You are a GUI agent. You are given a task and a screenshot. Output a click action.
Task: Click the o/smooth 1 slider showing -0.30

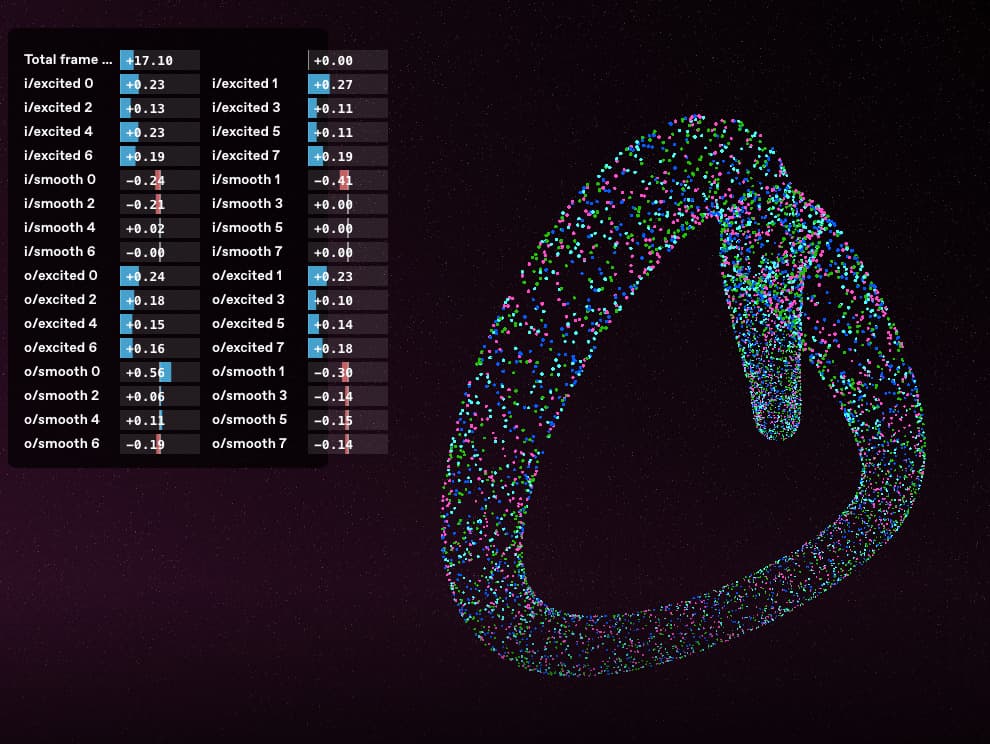[x=347, y=372]
